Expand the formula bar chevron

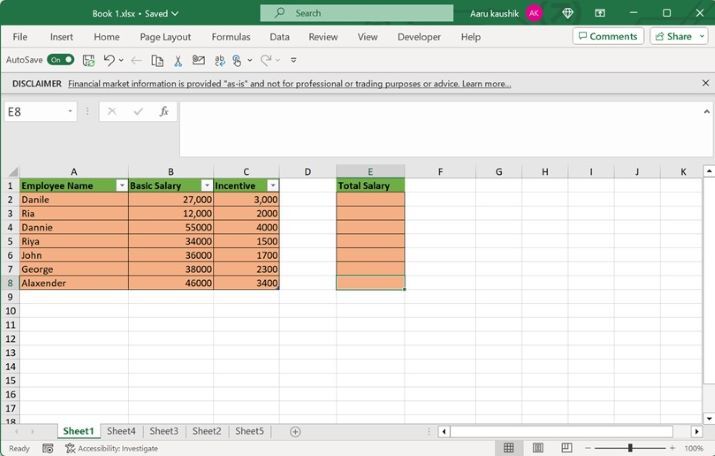[x=706, y=111]
